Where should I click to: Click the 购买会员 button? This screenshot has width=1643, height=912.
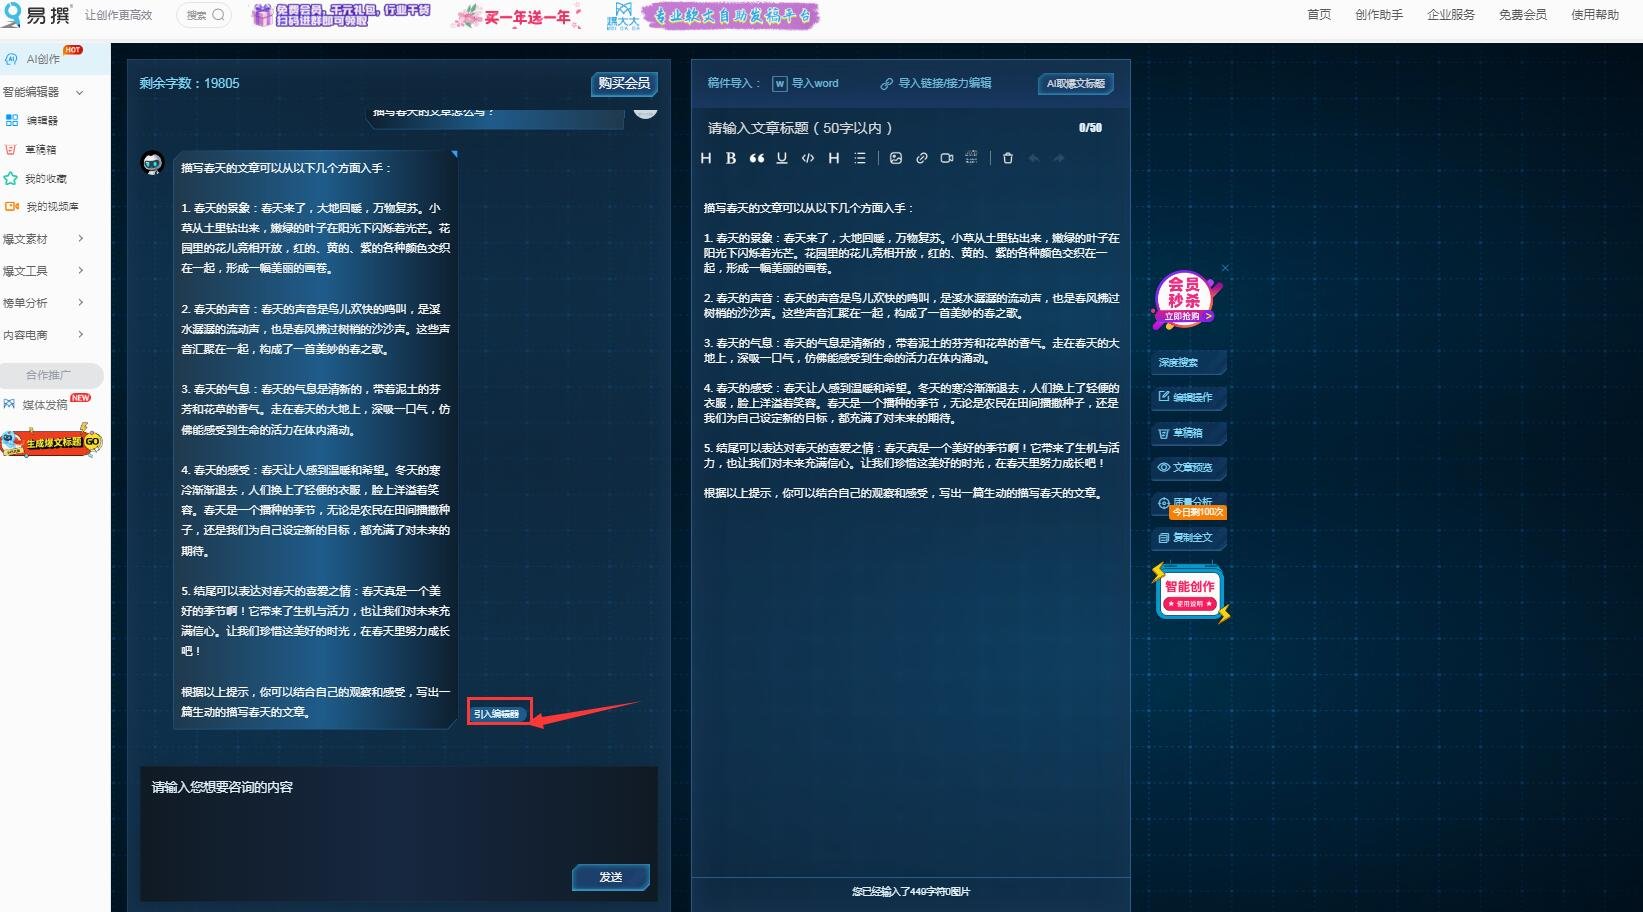624,84
